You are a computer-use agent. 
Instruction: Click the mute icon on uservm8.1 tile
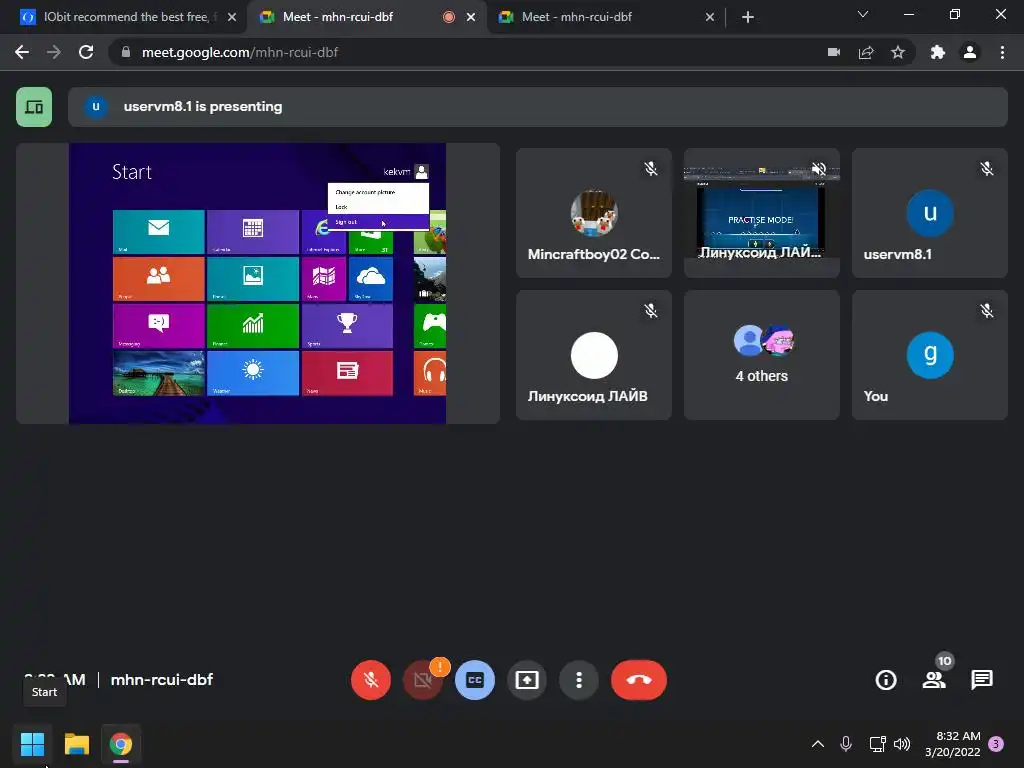[987, 169]
